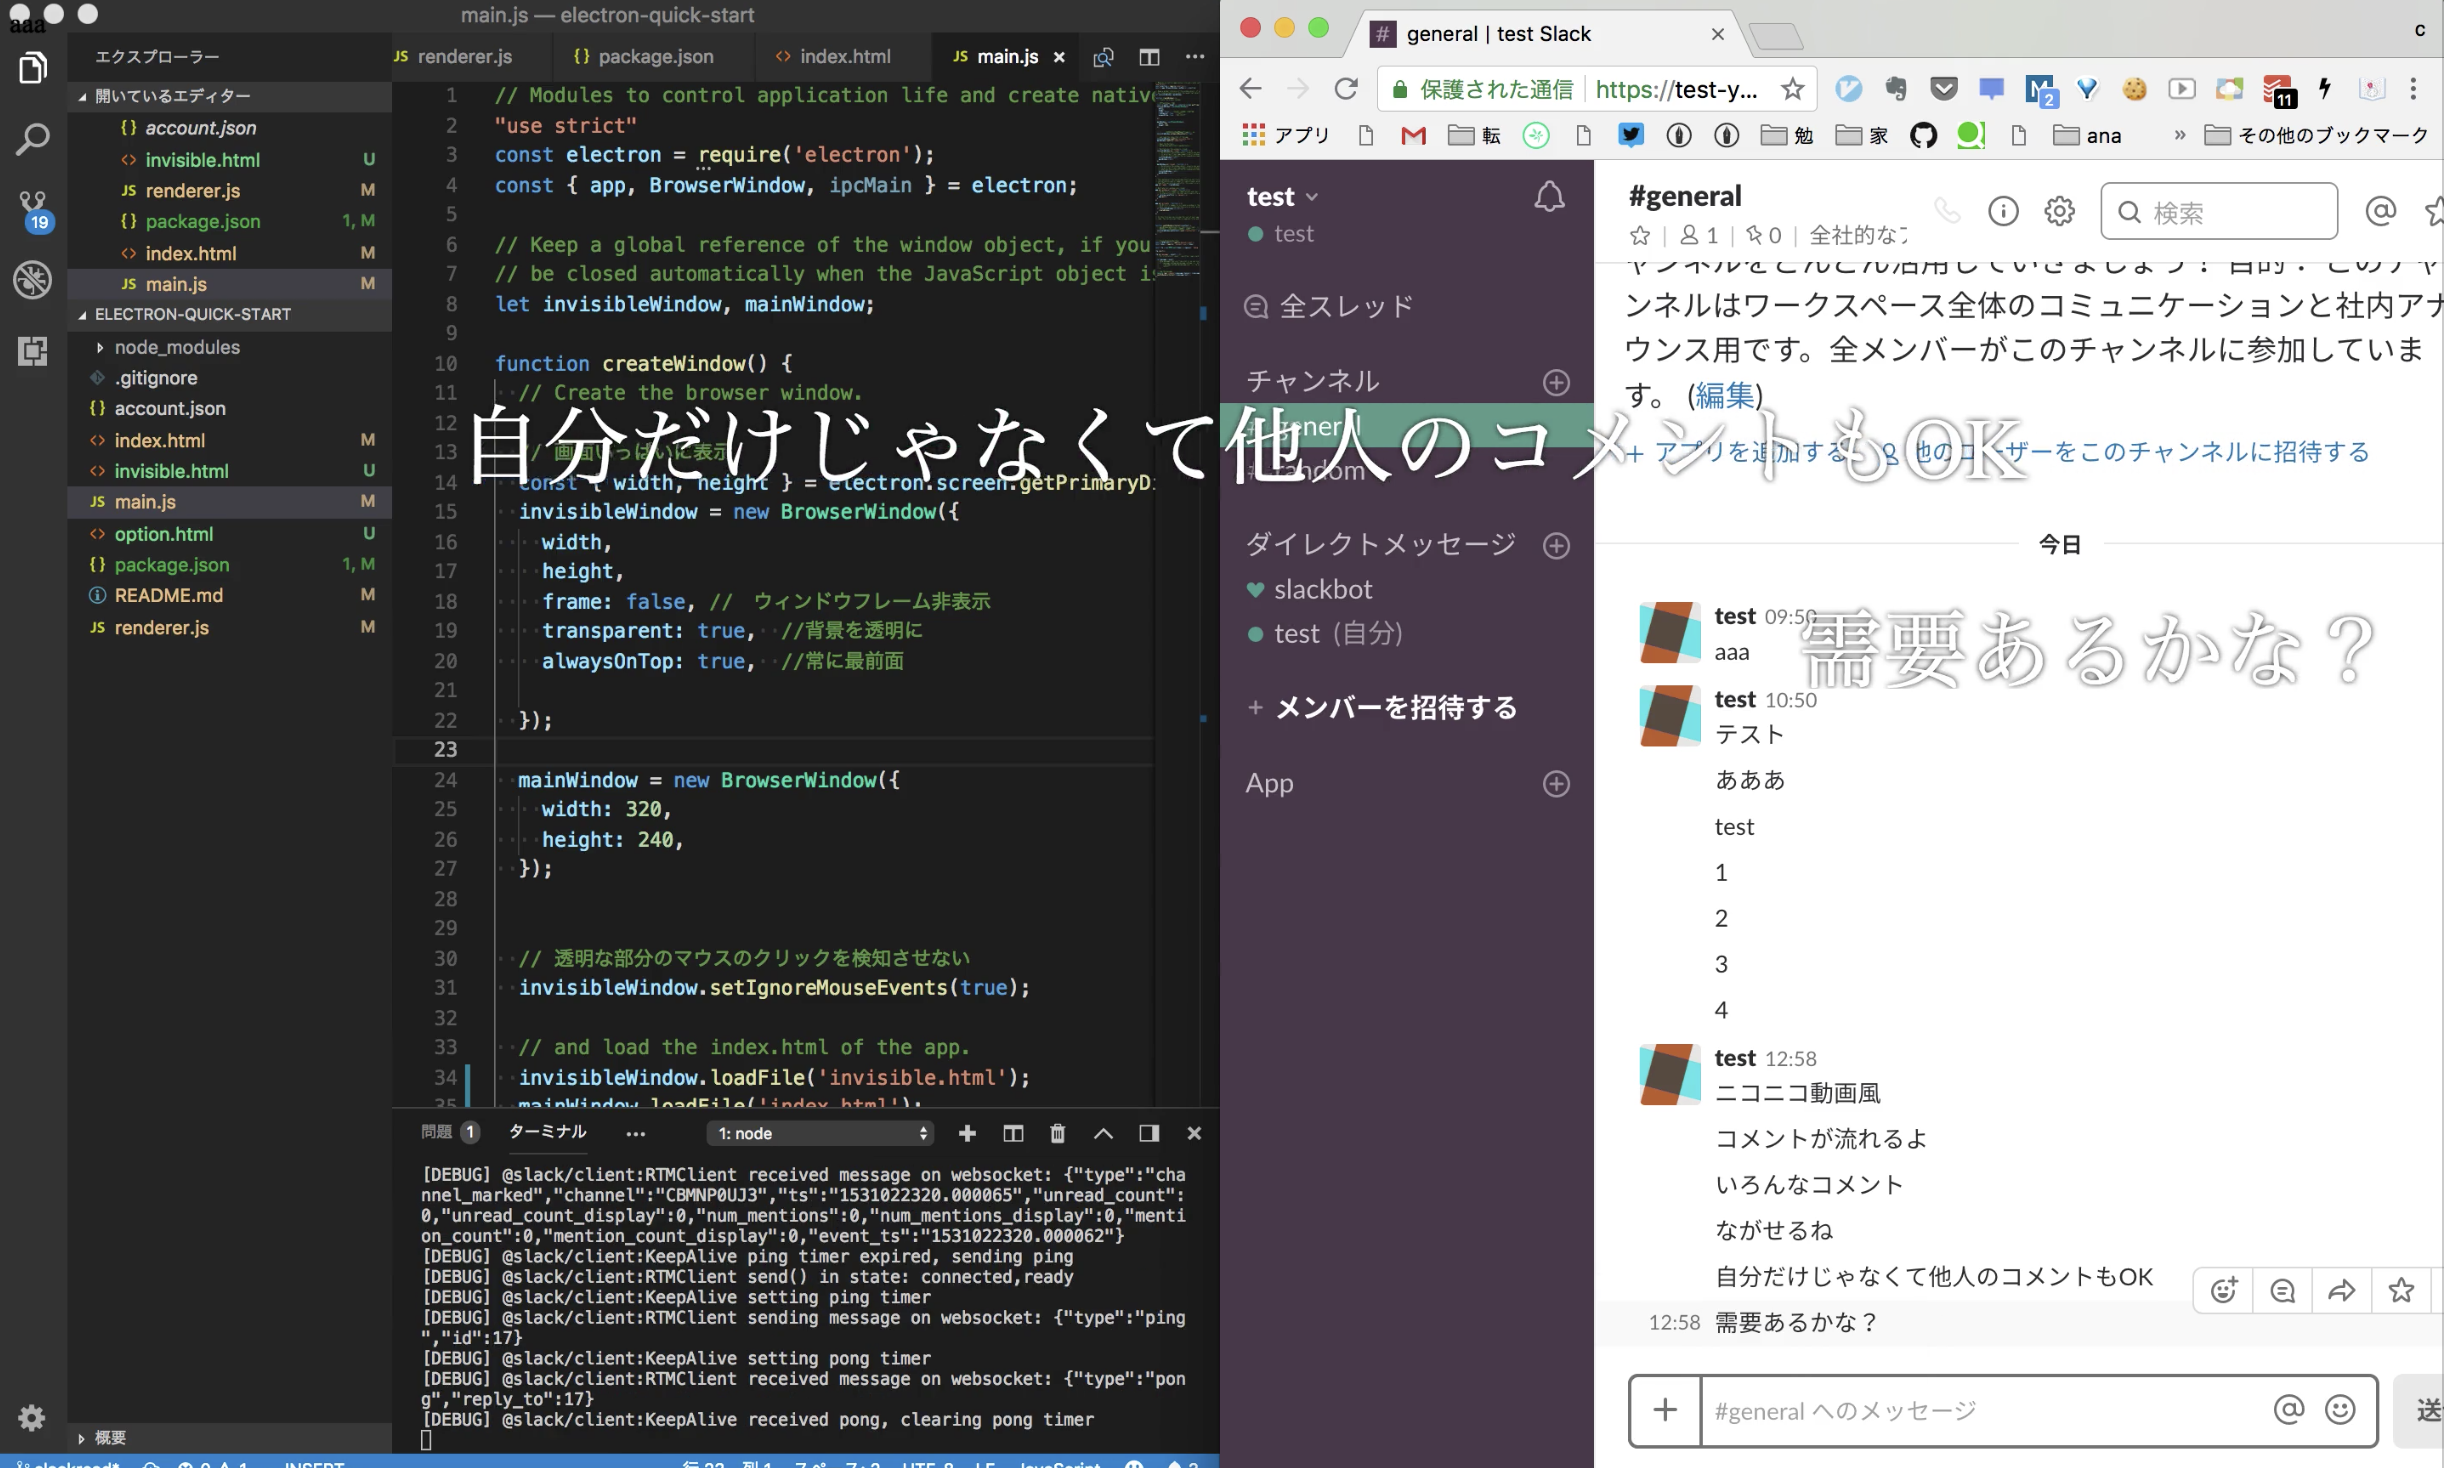Open the Manage gear in the VS Code activity bar
2444x1468 pixels.
click(x=32, y=1417)
